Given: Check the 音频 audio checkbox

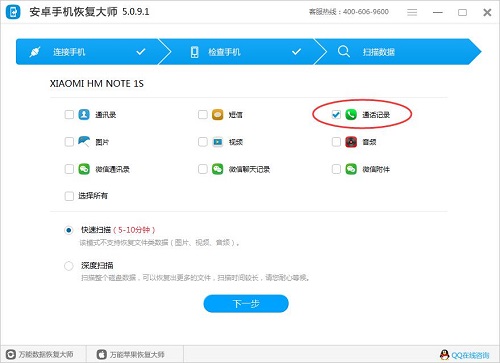Looking at the screenshot, I should tap(336, 142).
